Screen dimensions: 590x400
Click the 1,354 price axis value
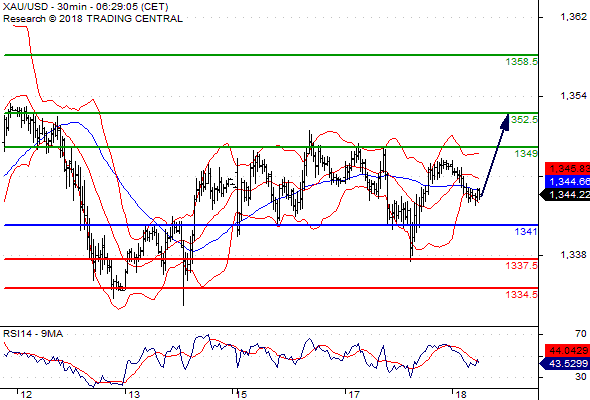(573, 96)
